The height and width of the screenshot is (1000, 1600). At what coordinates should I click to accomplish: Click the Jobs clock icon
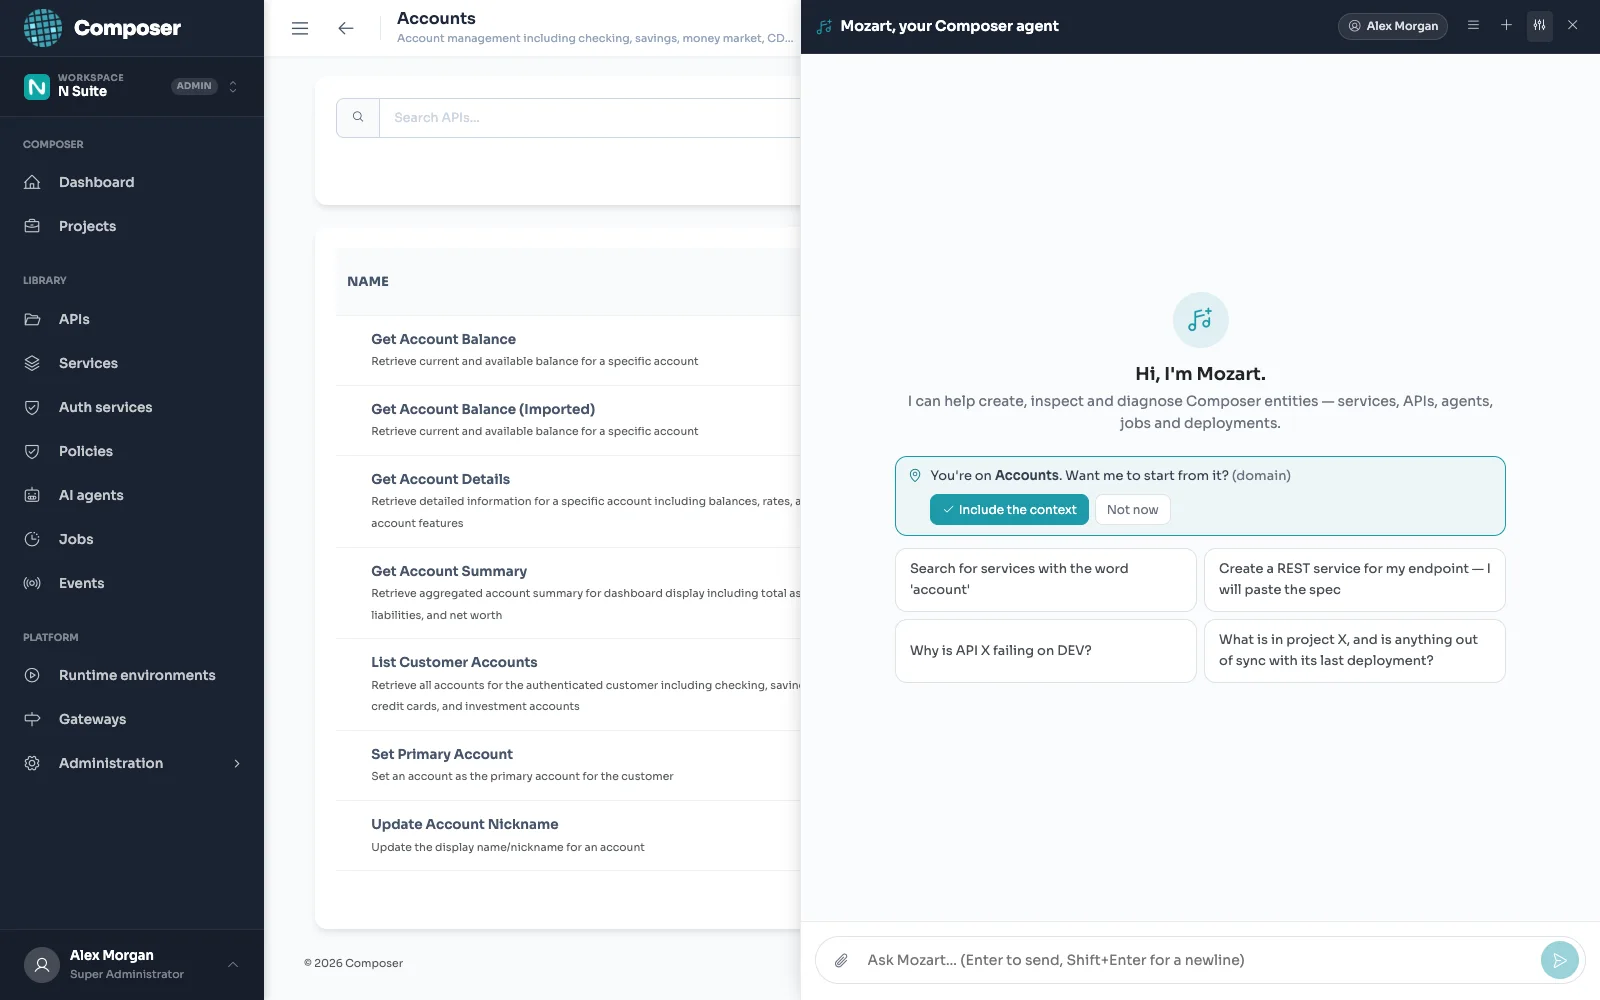click(32, 539)
